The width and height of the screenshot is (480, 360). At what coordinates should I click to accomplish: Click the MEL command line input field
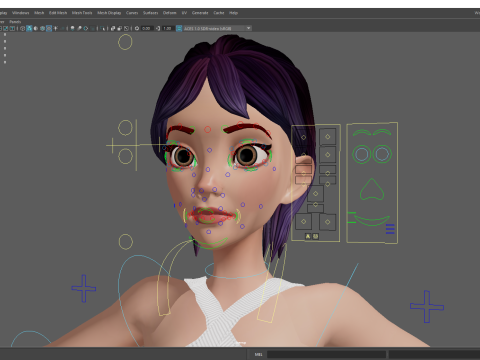point(326,354)
